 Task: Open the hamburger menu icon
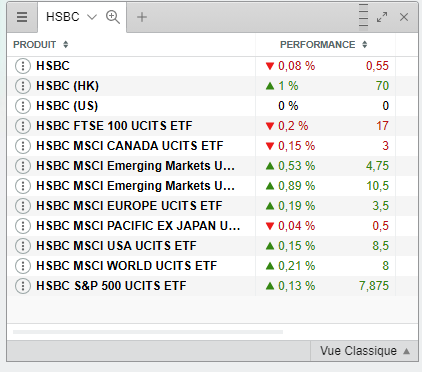(22, 17)
